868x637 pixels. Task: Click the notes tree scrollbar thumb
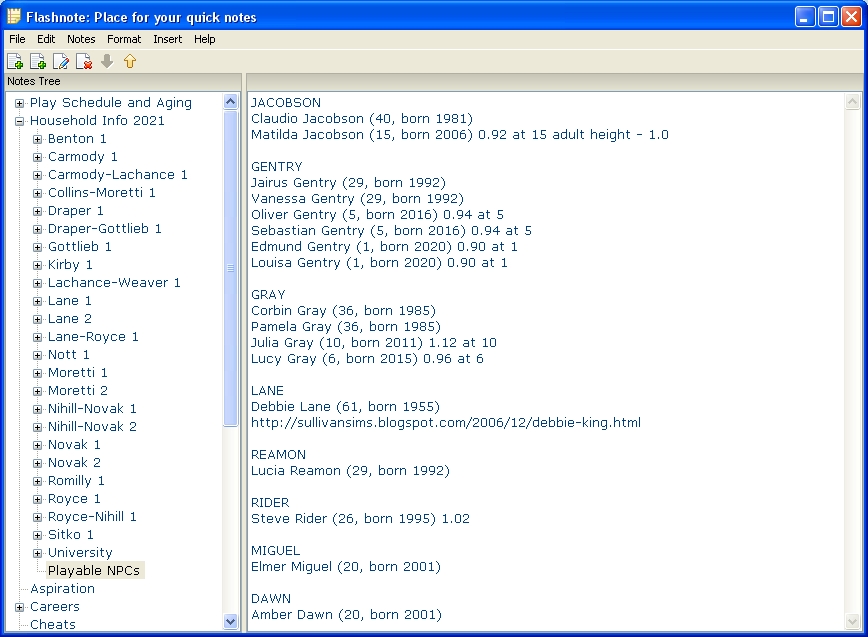pyautogui.click(x=231, y=268)
